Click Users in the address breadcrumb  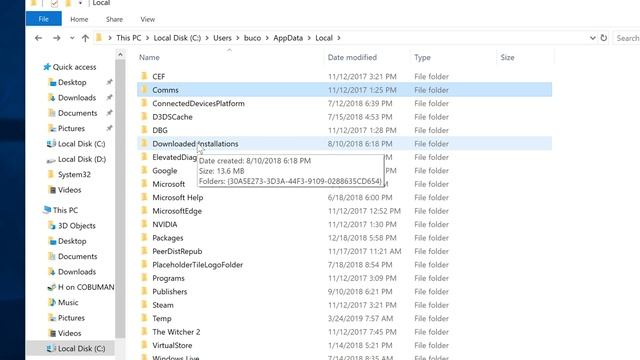(222, 38)
